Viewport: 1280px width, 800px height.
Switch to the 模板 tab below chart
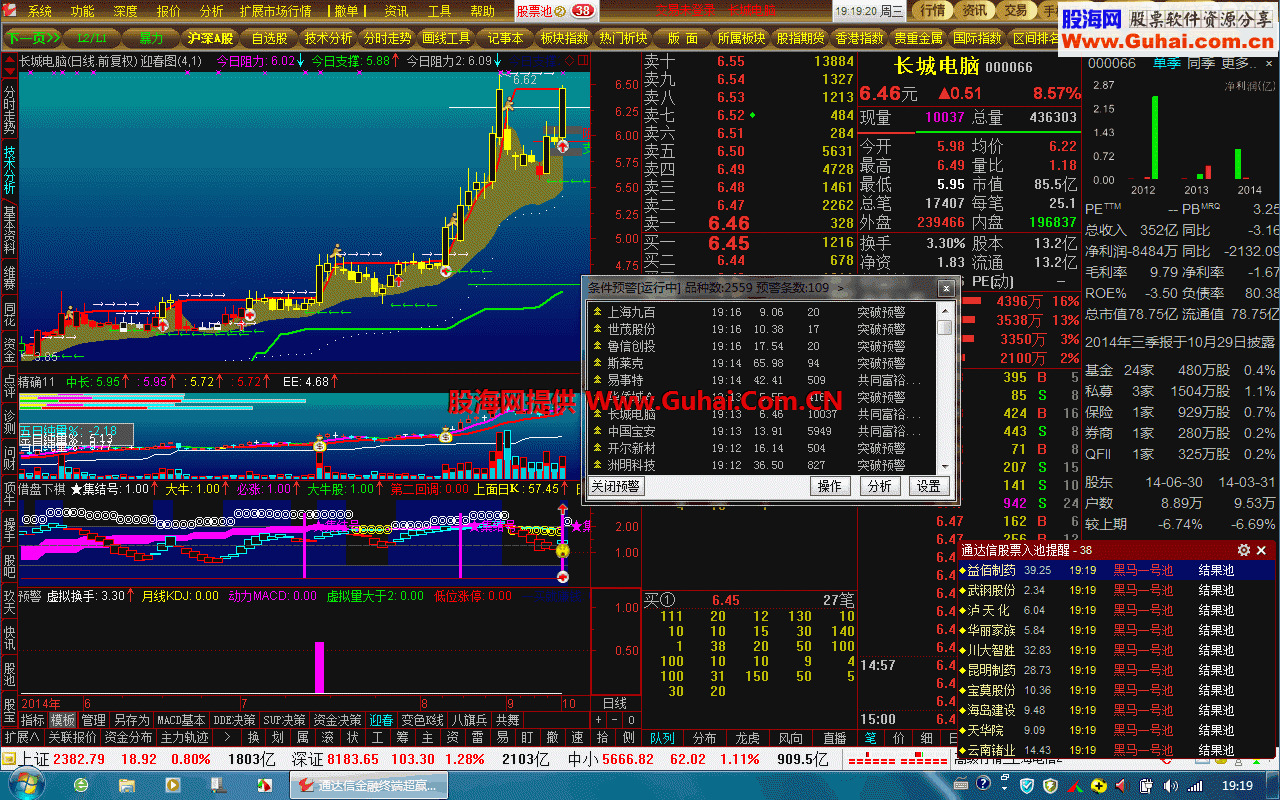pyautogui.click(x=63, y=720)
